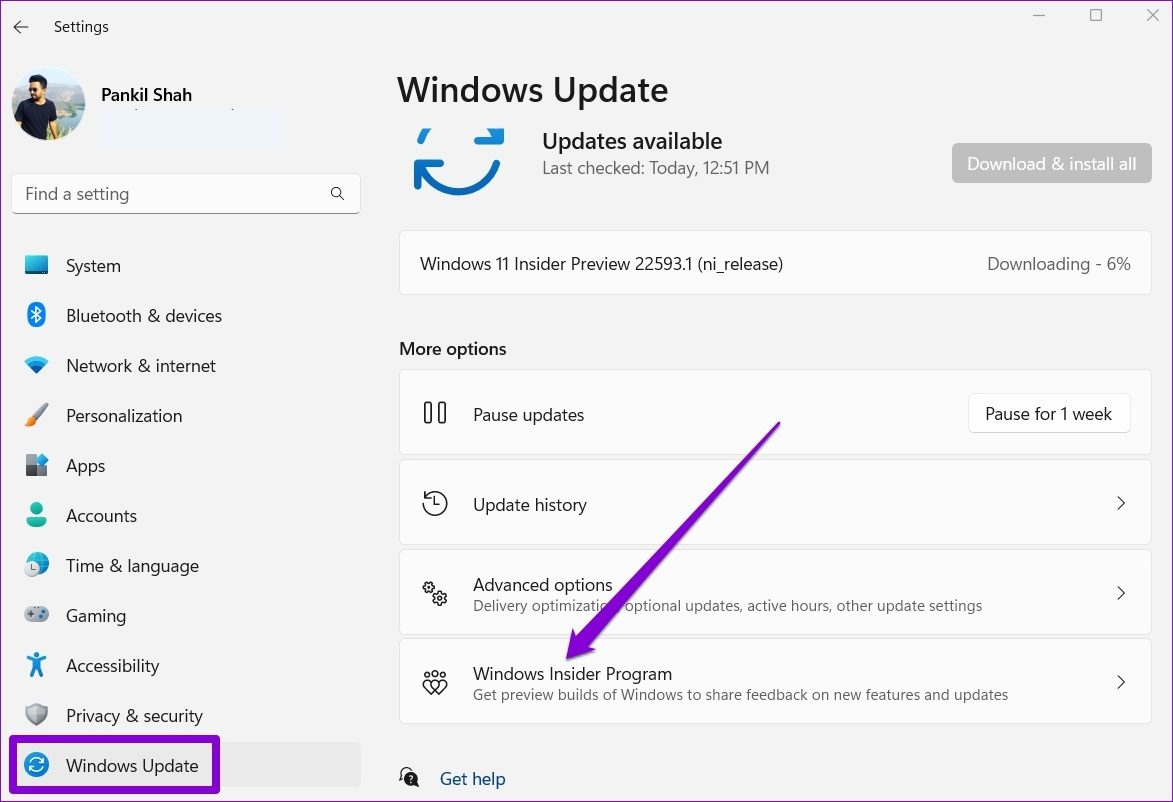Image resolution: width=1173 pixels, height=802 pixels.
Task: Open Apps settings
Action: [186, 465]
